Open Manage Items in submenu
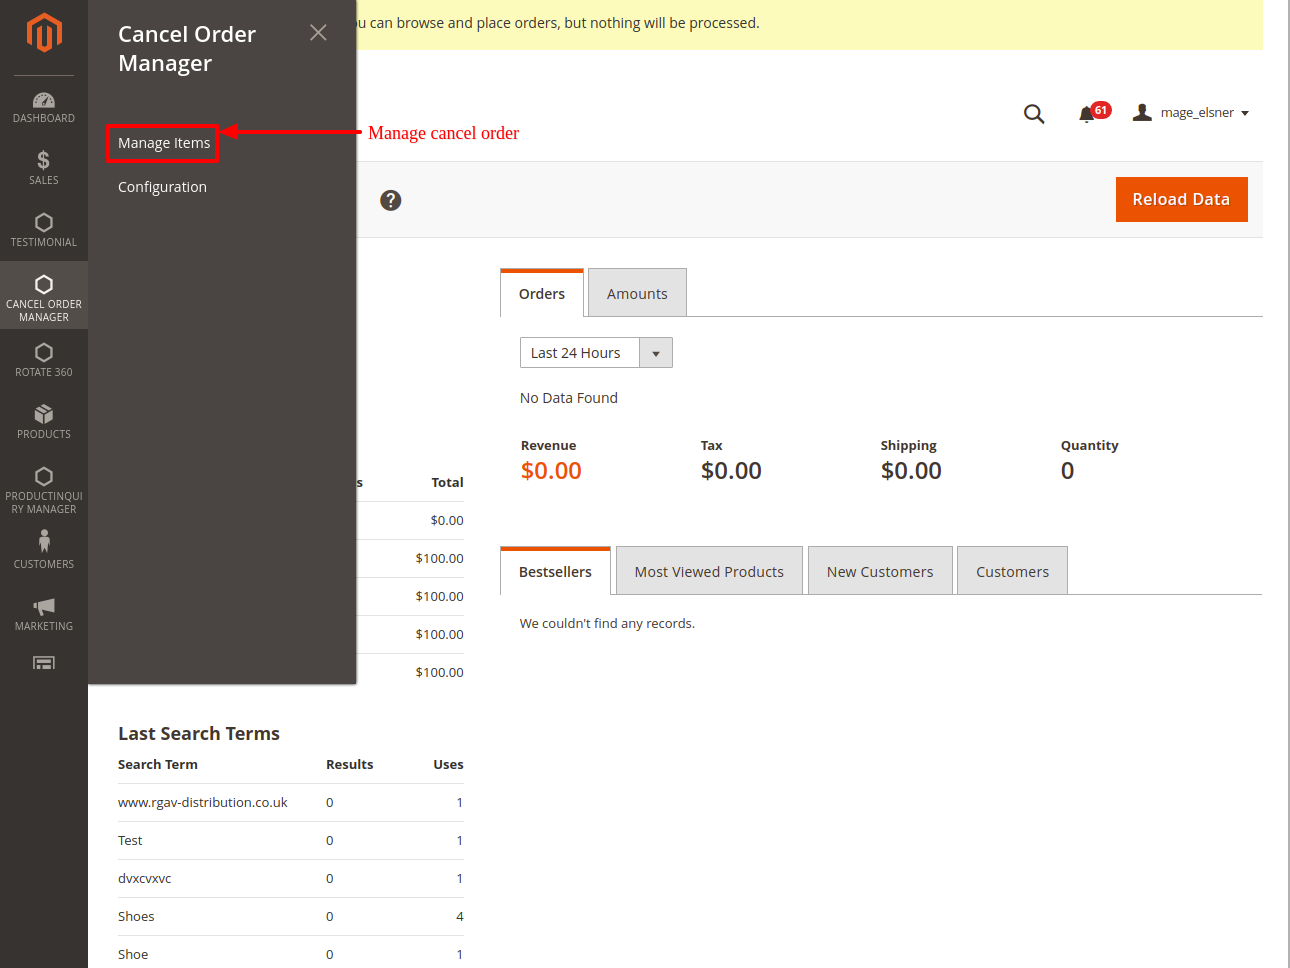The width and height of the screenshot is (1290, 968). point(164,143)
